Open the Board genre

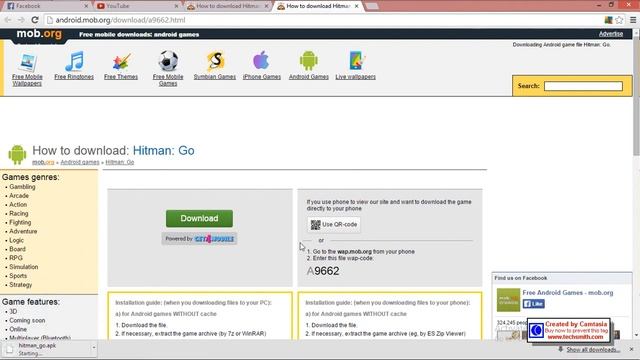click(17, 249)
